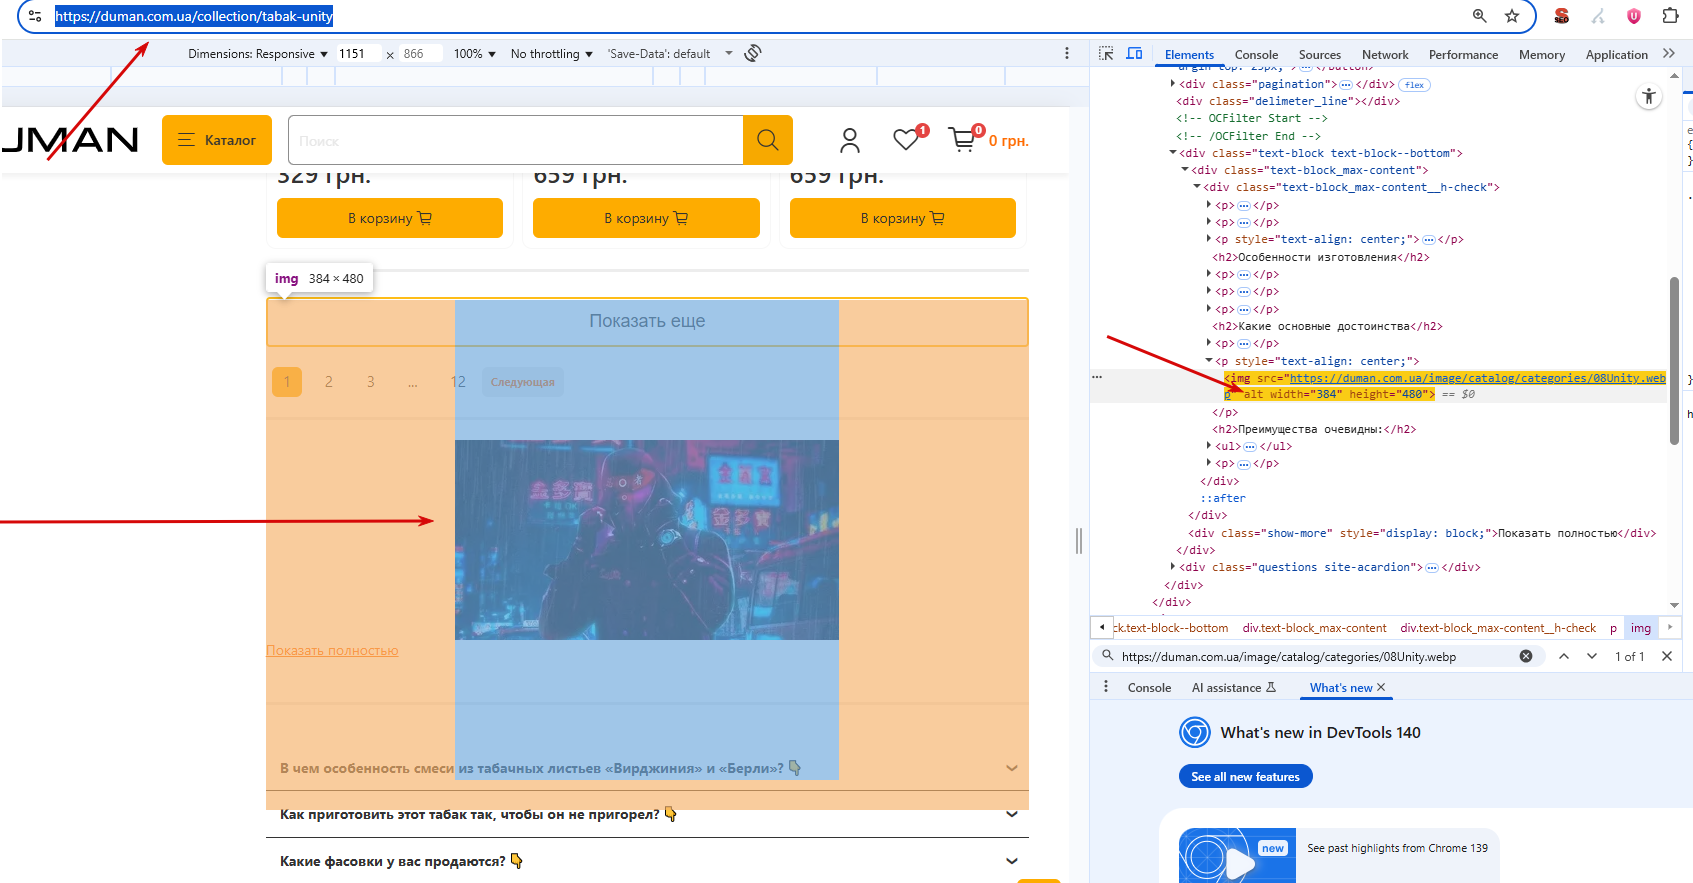Open the No throttling dropdown
Screen dimensions: 1693x883
[552, 54]
